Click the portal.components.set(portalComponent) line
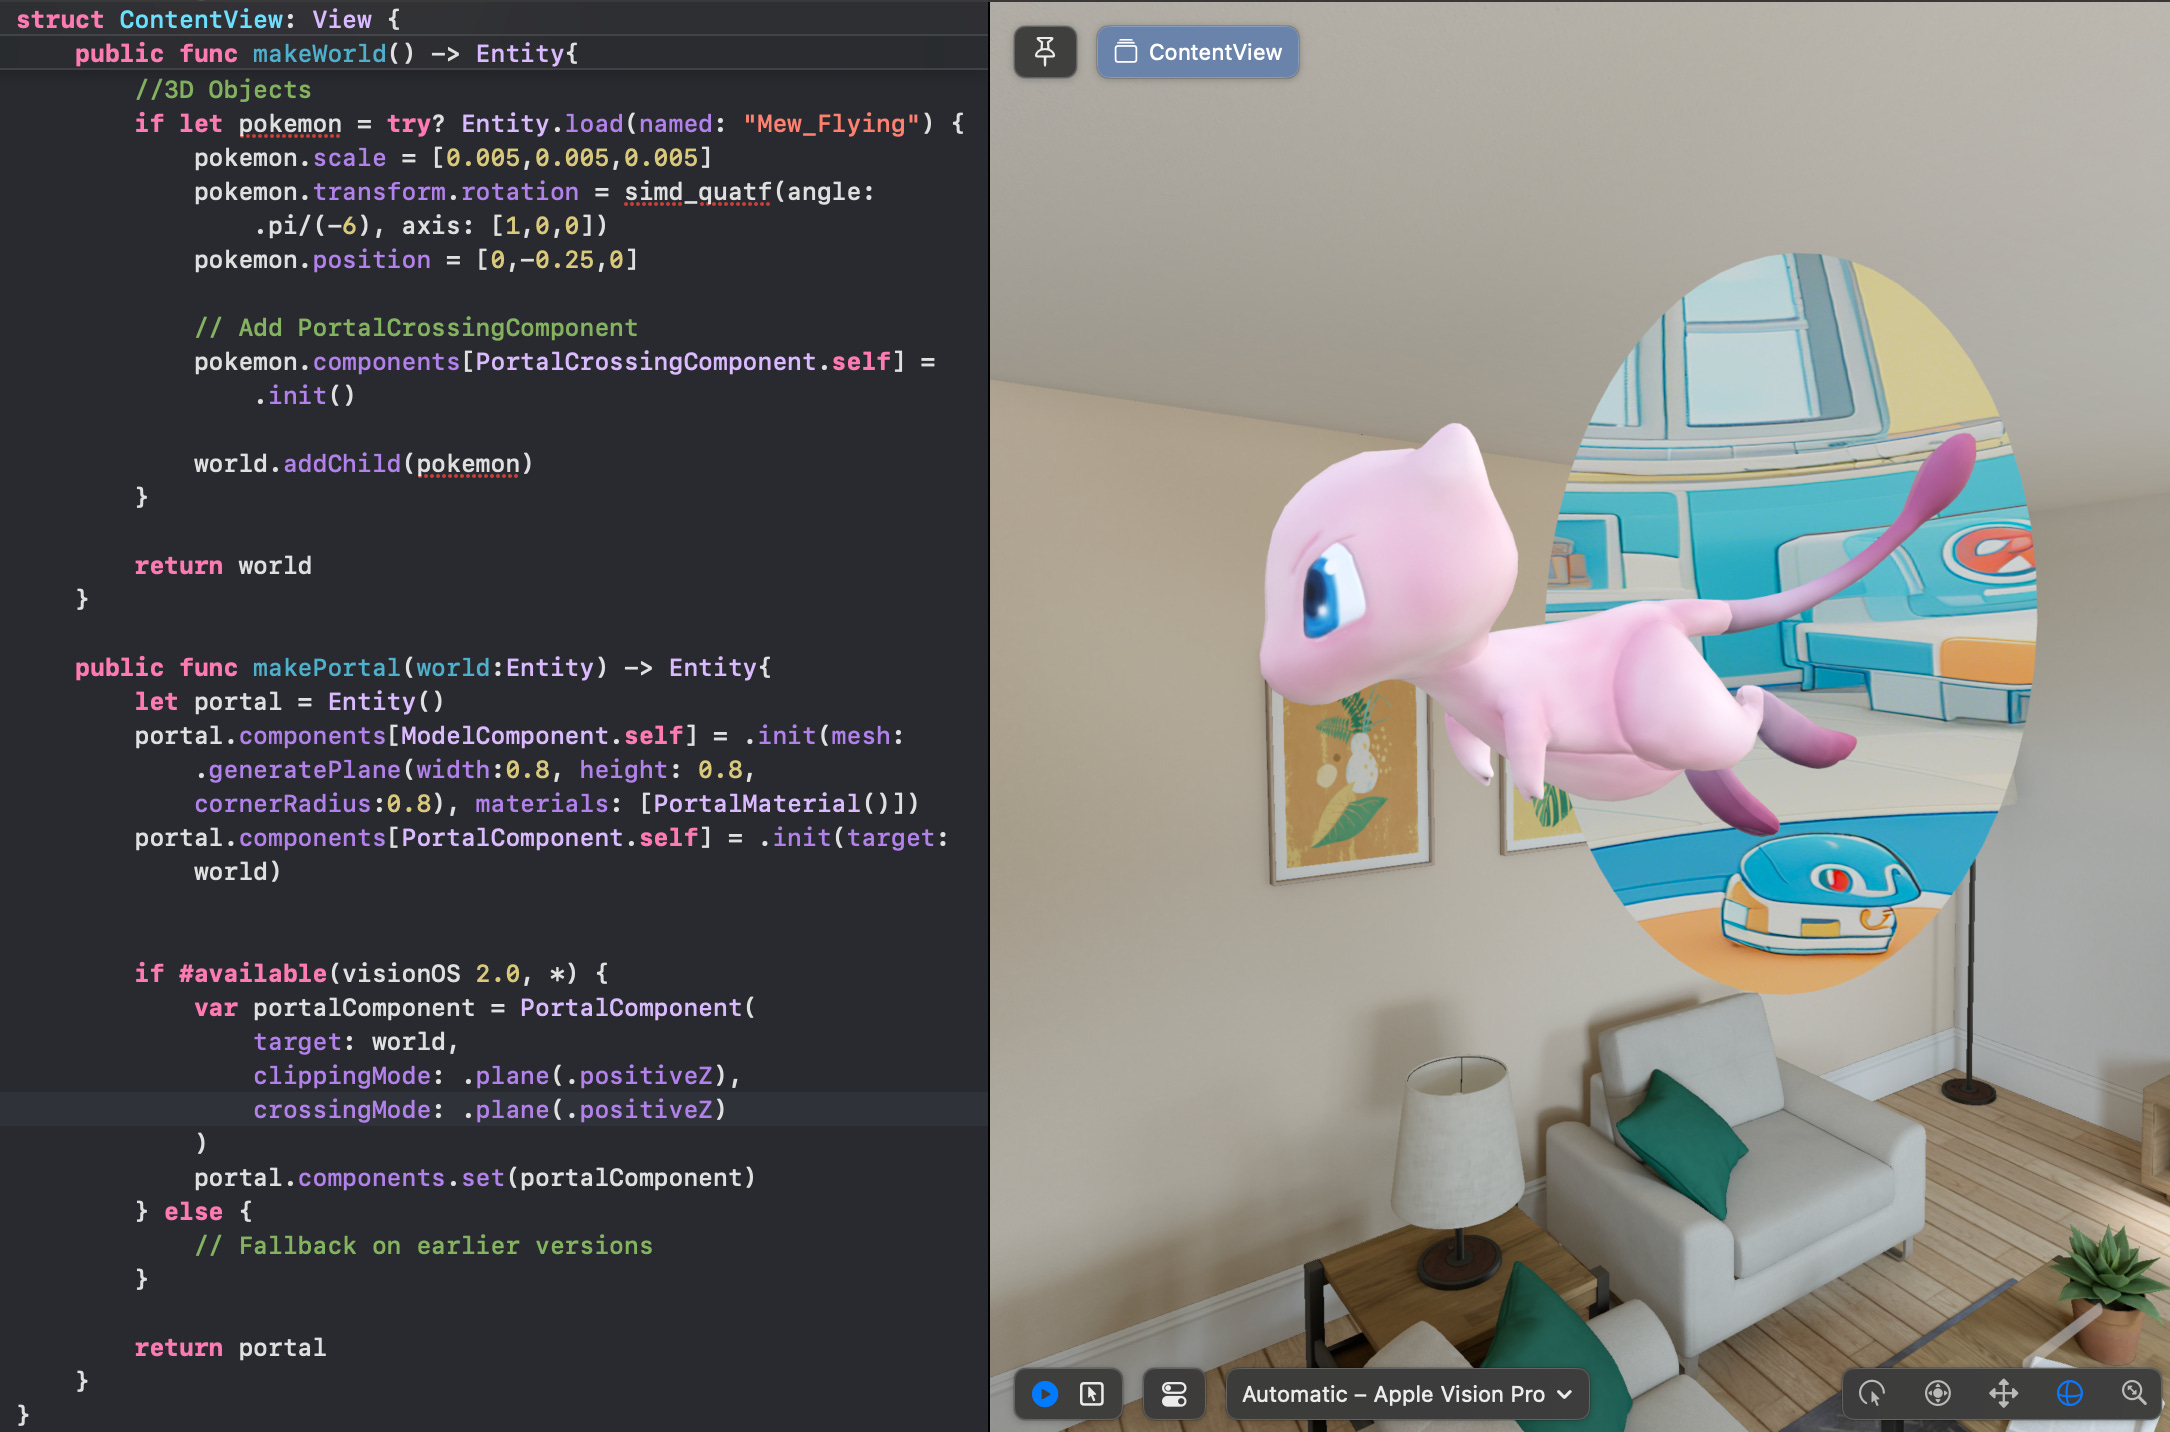The height and width of the screenshot is (1432, 2170). pyautogui.click(x=475, y=1178)
